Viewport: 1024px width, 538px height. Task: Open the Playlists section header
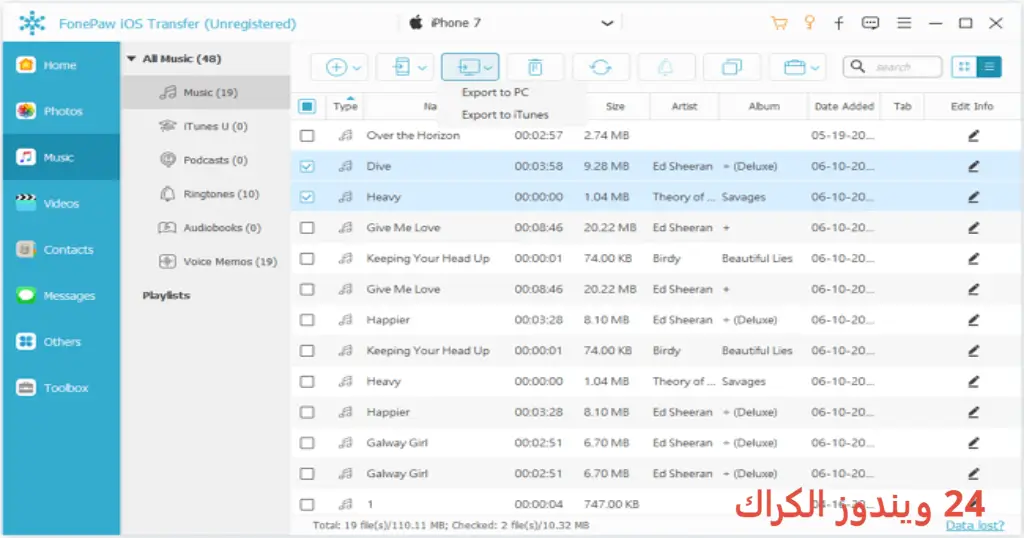pyautogui.click(x=166, y=296)
